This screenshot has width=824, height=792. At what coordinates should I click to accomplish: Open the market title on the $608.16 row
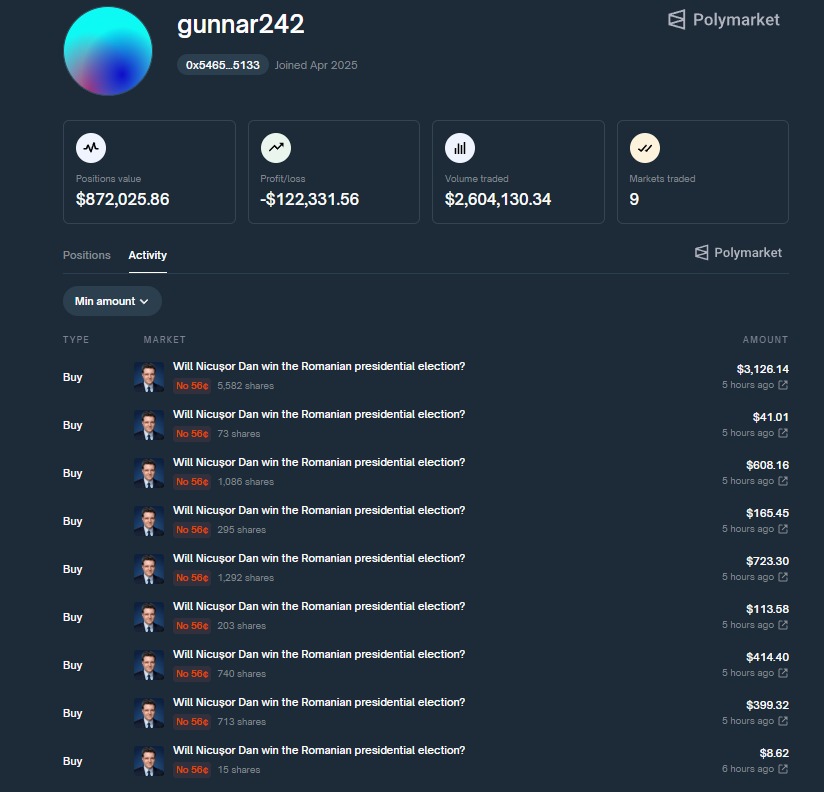(x=319, y=462)
